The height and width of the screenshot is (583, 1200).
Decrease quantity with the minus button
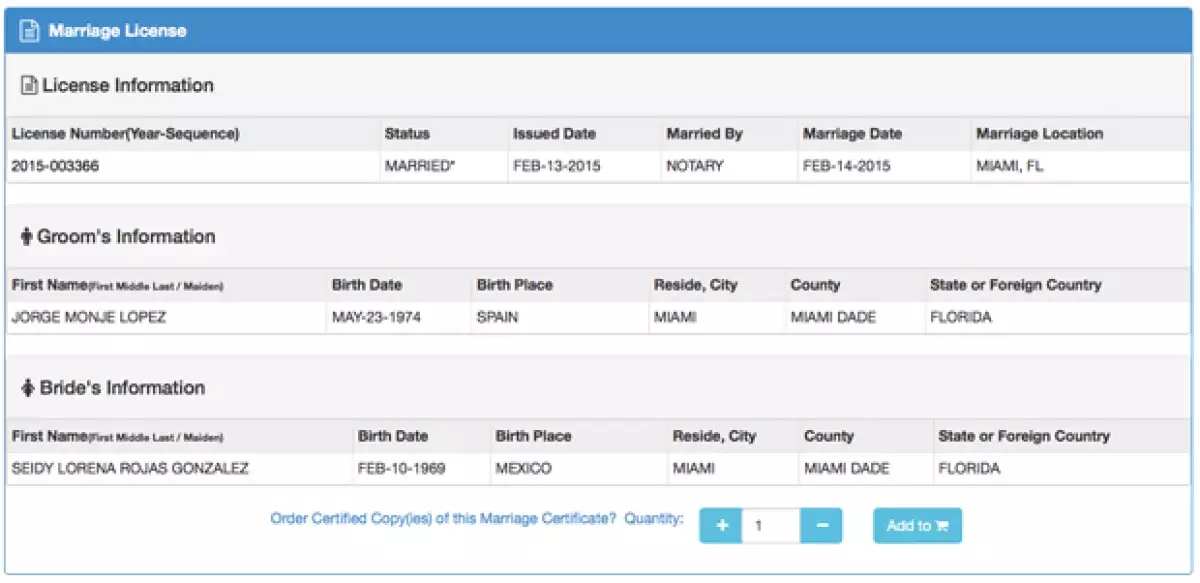pos(822,526)
